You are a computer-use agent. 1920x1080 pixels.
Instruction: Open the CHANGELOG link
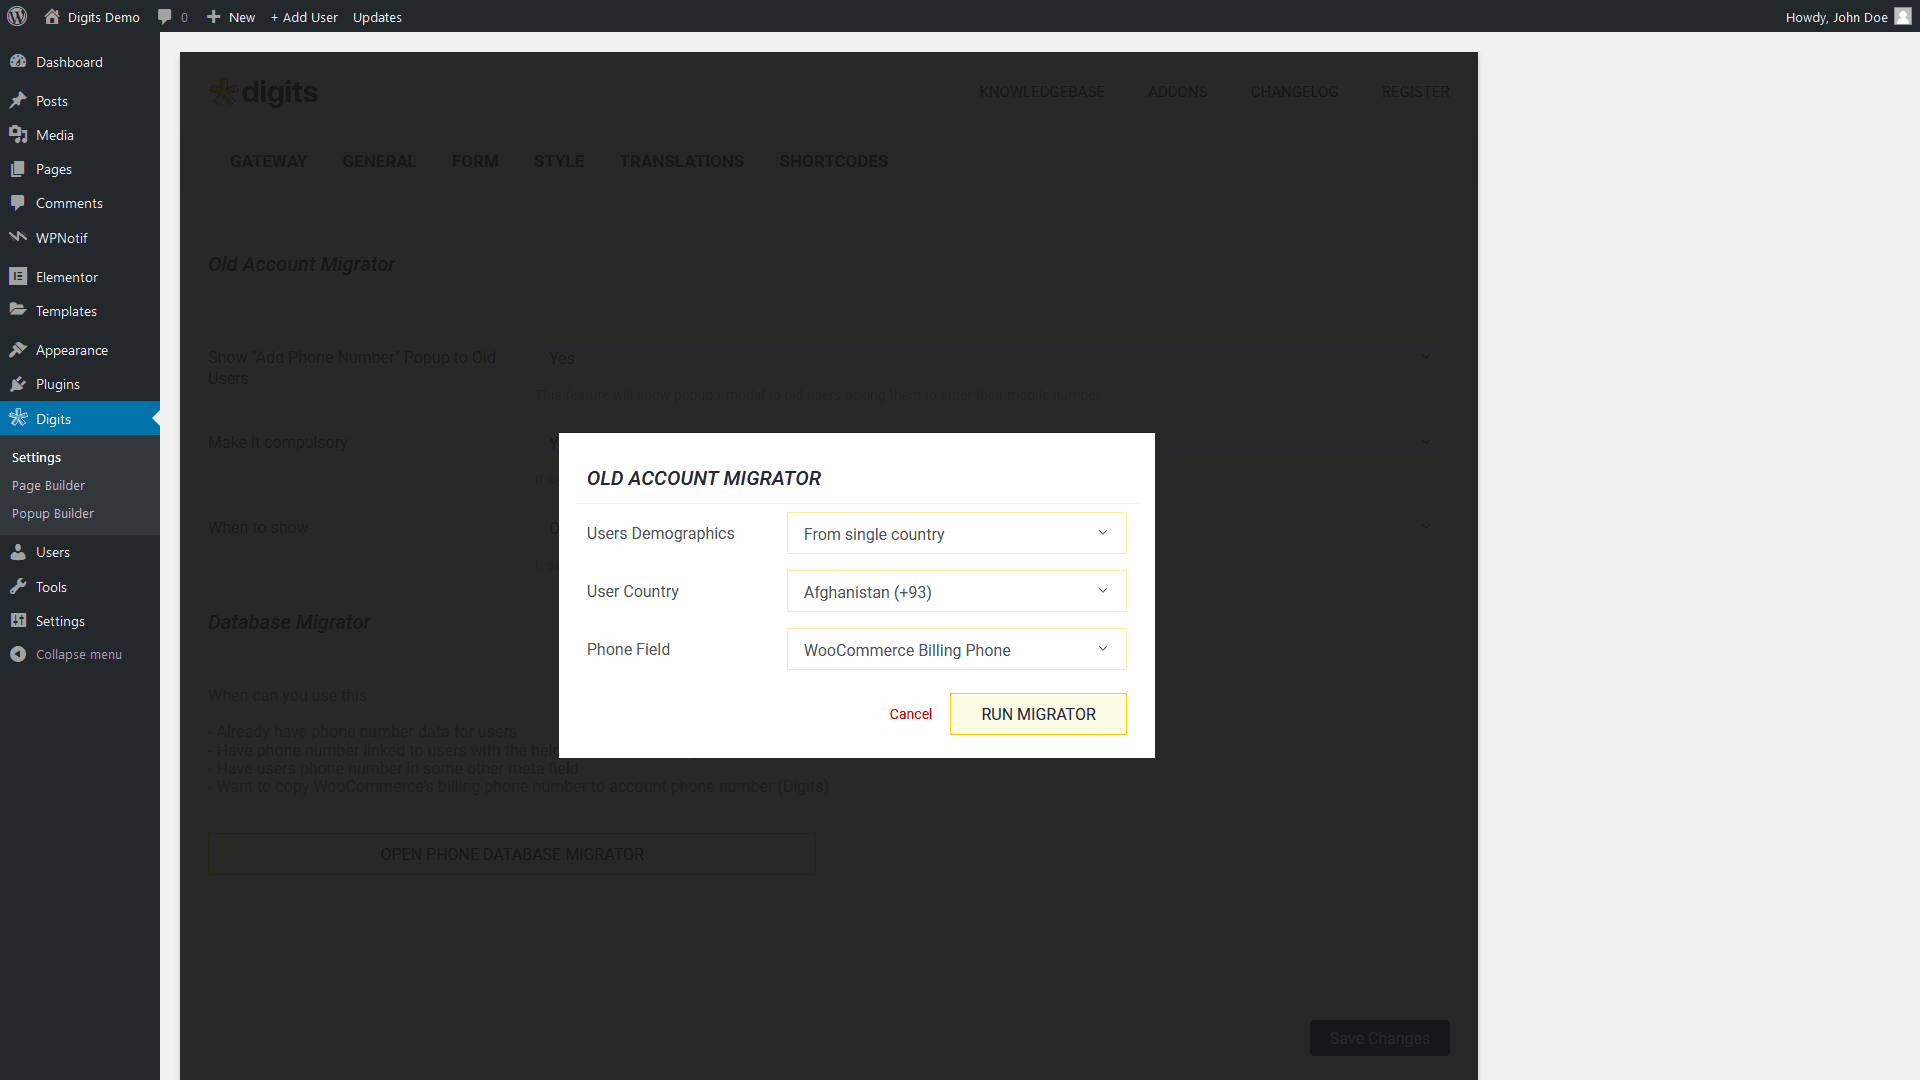(1294, 92)
